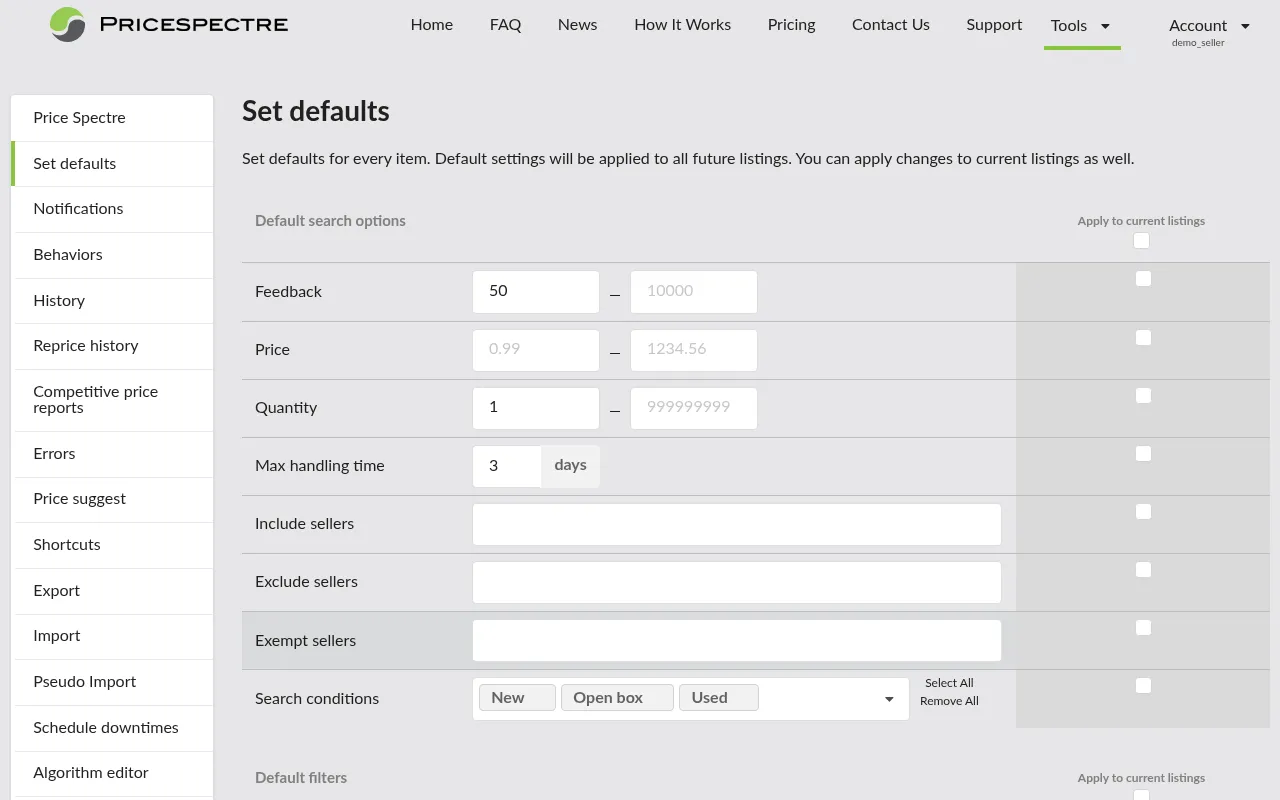Viewport: 1280px width, 800px height.
Task: Enable Apply to current listings for Price
Action: coord(1143,337)
